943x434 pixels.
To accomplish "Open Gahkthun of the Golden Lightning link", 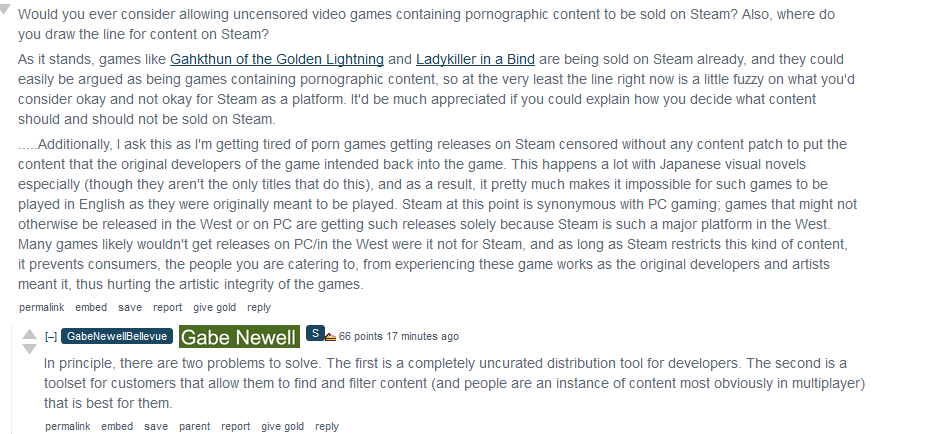I will (x=277, y=60).
